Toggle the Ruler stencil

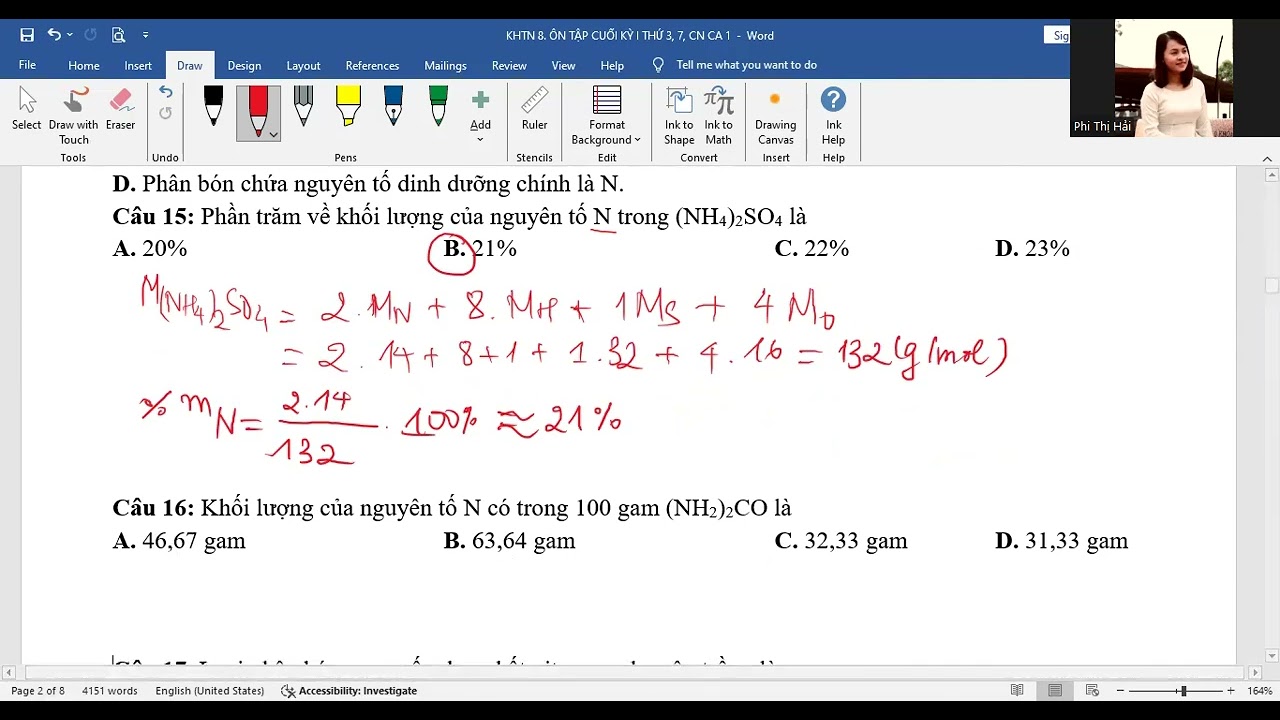coord(534,110)
